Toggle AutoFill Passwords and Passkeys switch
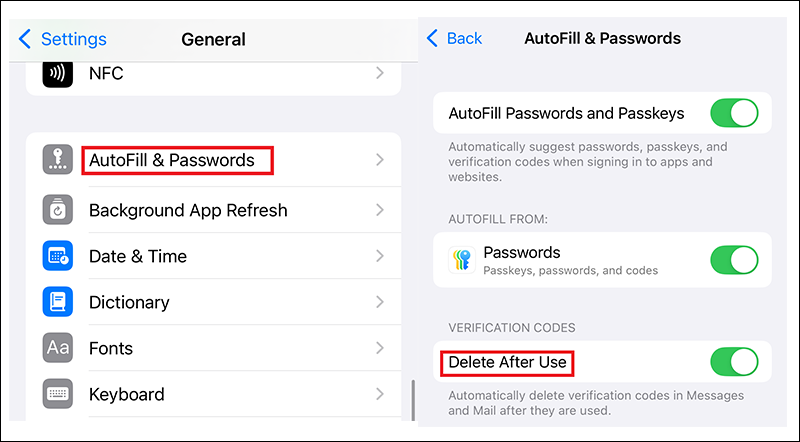800x442 pixels. [734, 113]
